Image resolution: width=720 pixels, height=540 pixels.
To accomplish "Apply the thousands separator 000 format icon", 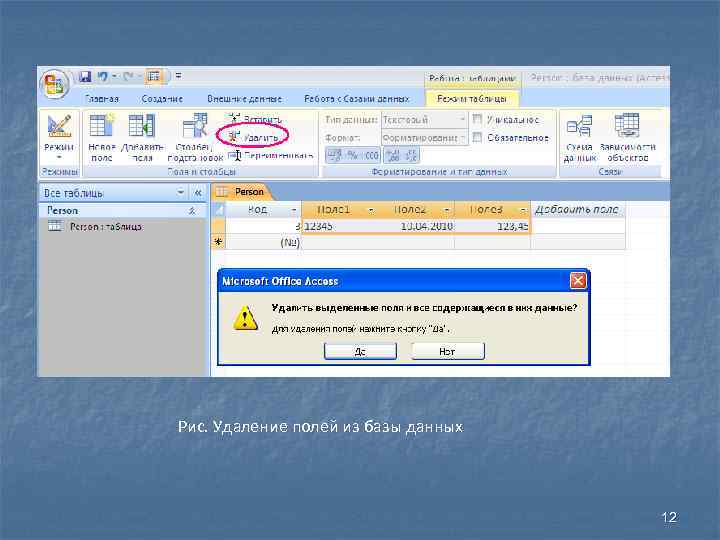I will (x=371, y=156).
